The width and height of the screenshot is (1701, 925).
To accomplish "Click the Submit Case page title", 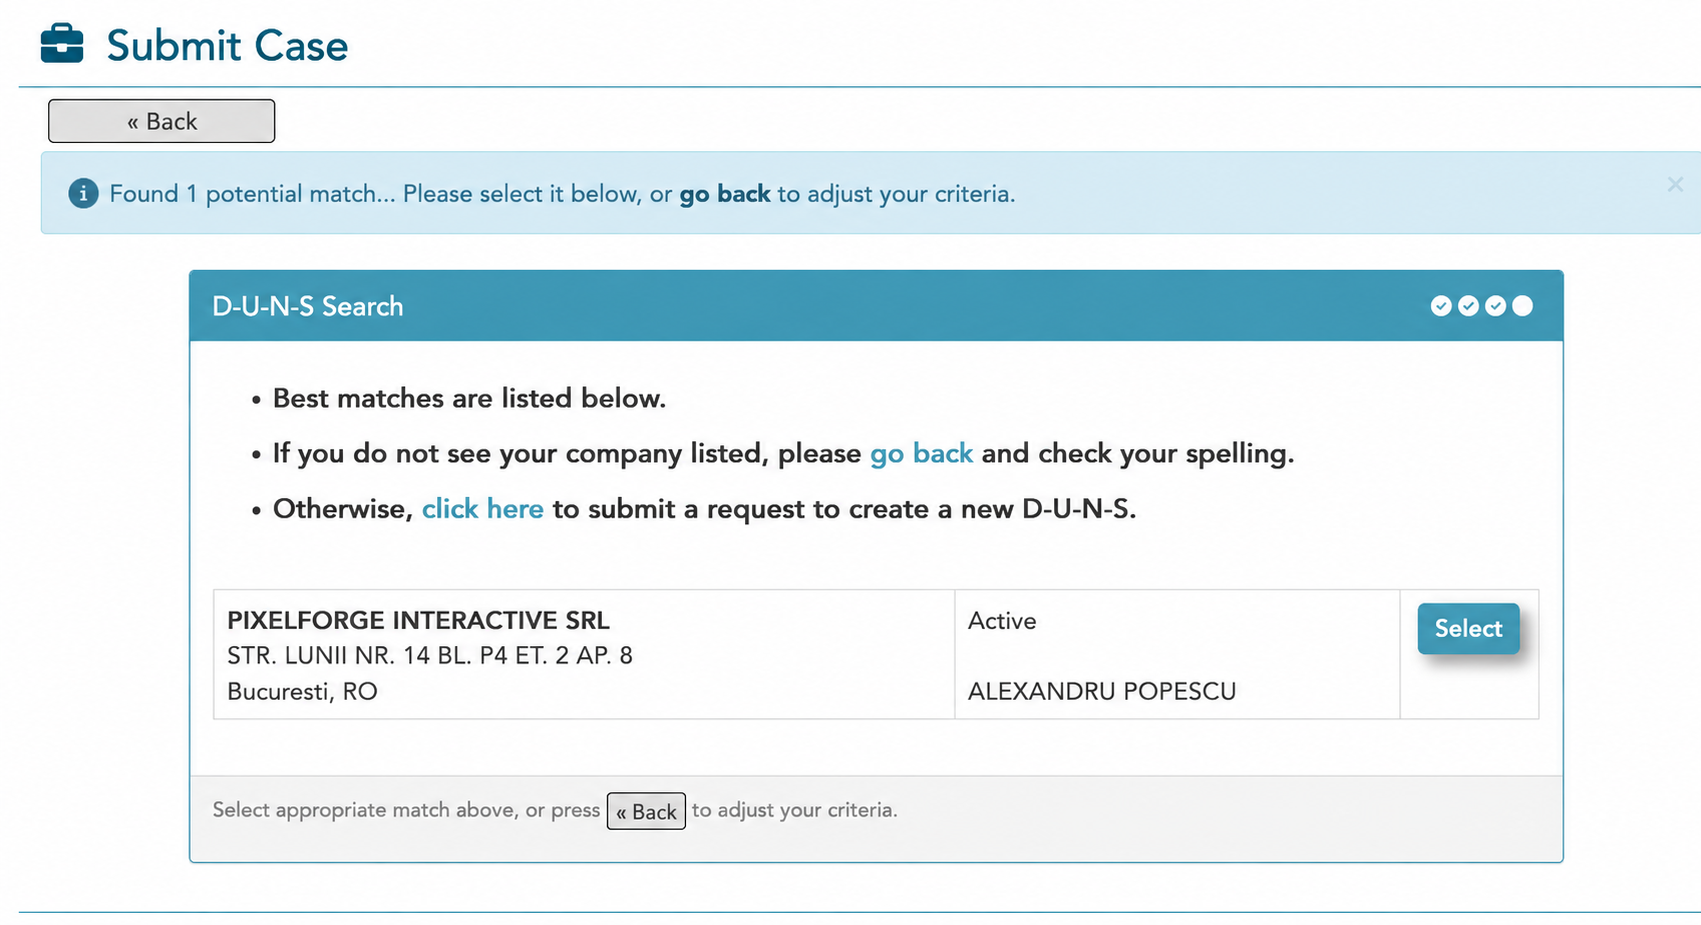I will (227, 46).
